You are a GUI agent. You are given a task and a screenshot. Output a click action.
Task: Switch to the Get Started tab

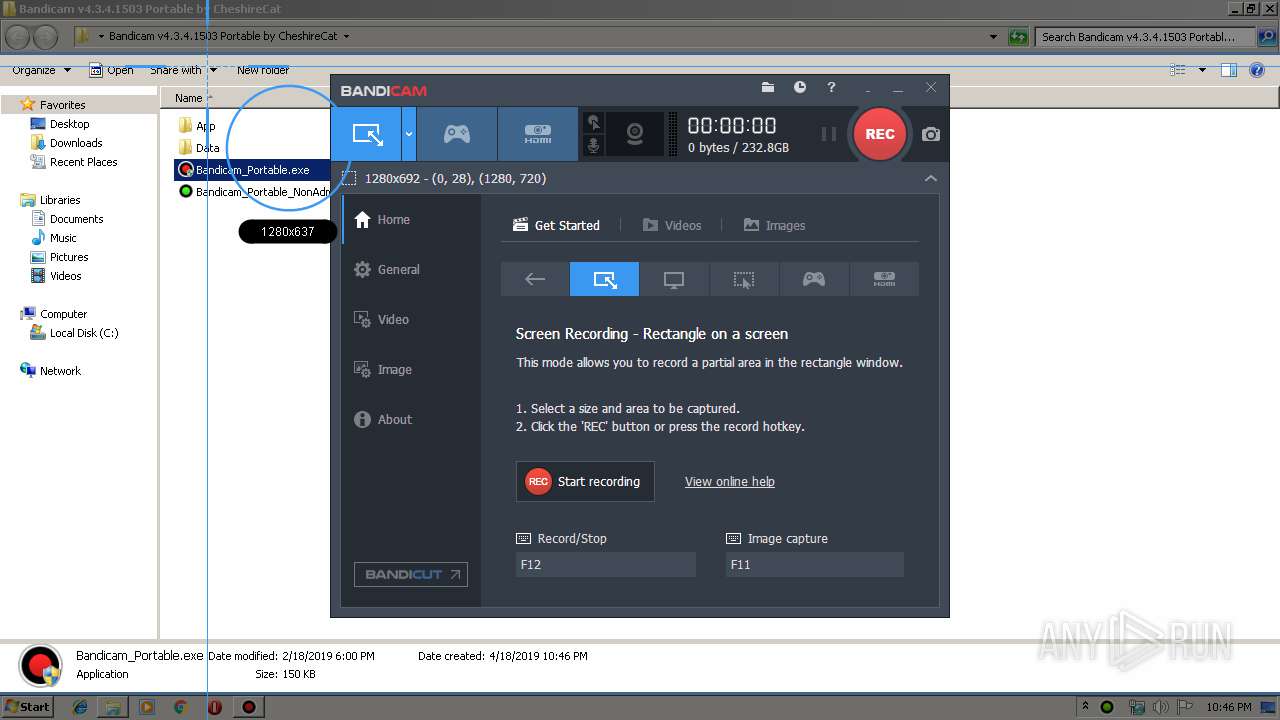pos(556,225)
